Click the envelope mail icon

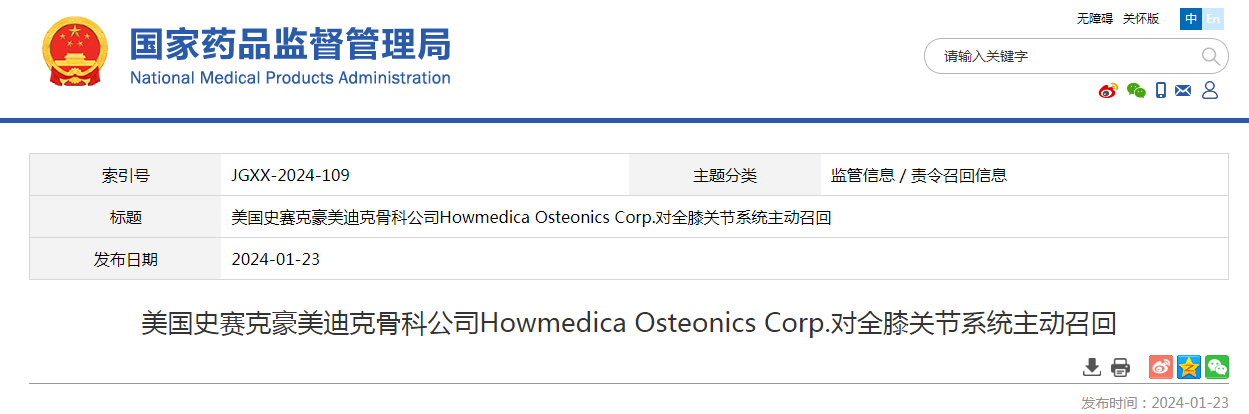1183,91
